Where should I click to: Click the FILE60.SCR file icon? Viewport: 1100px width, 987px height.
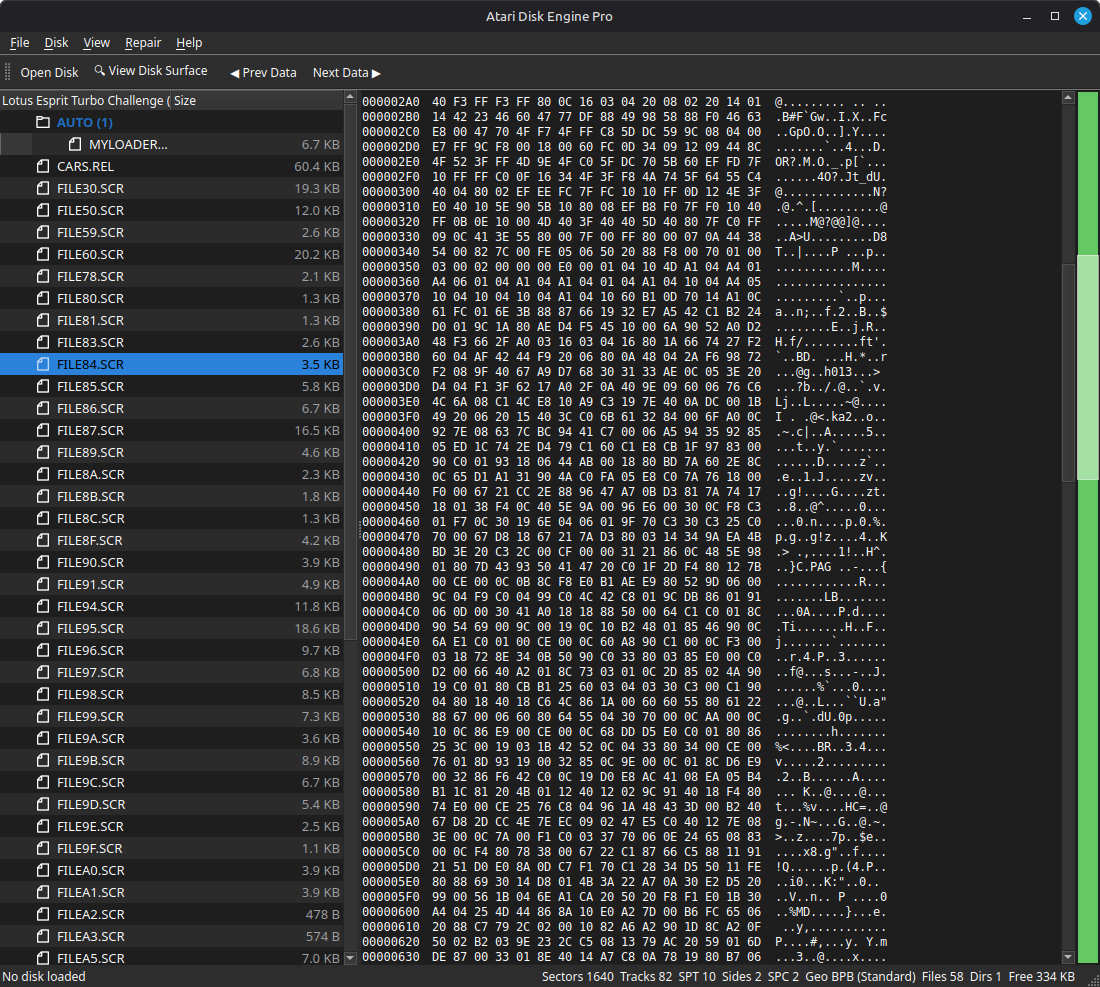coord(43,254)
